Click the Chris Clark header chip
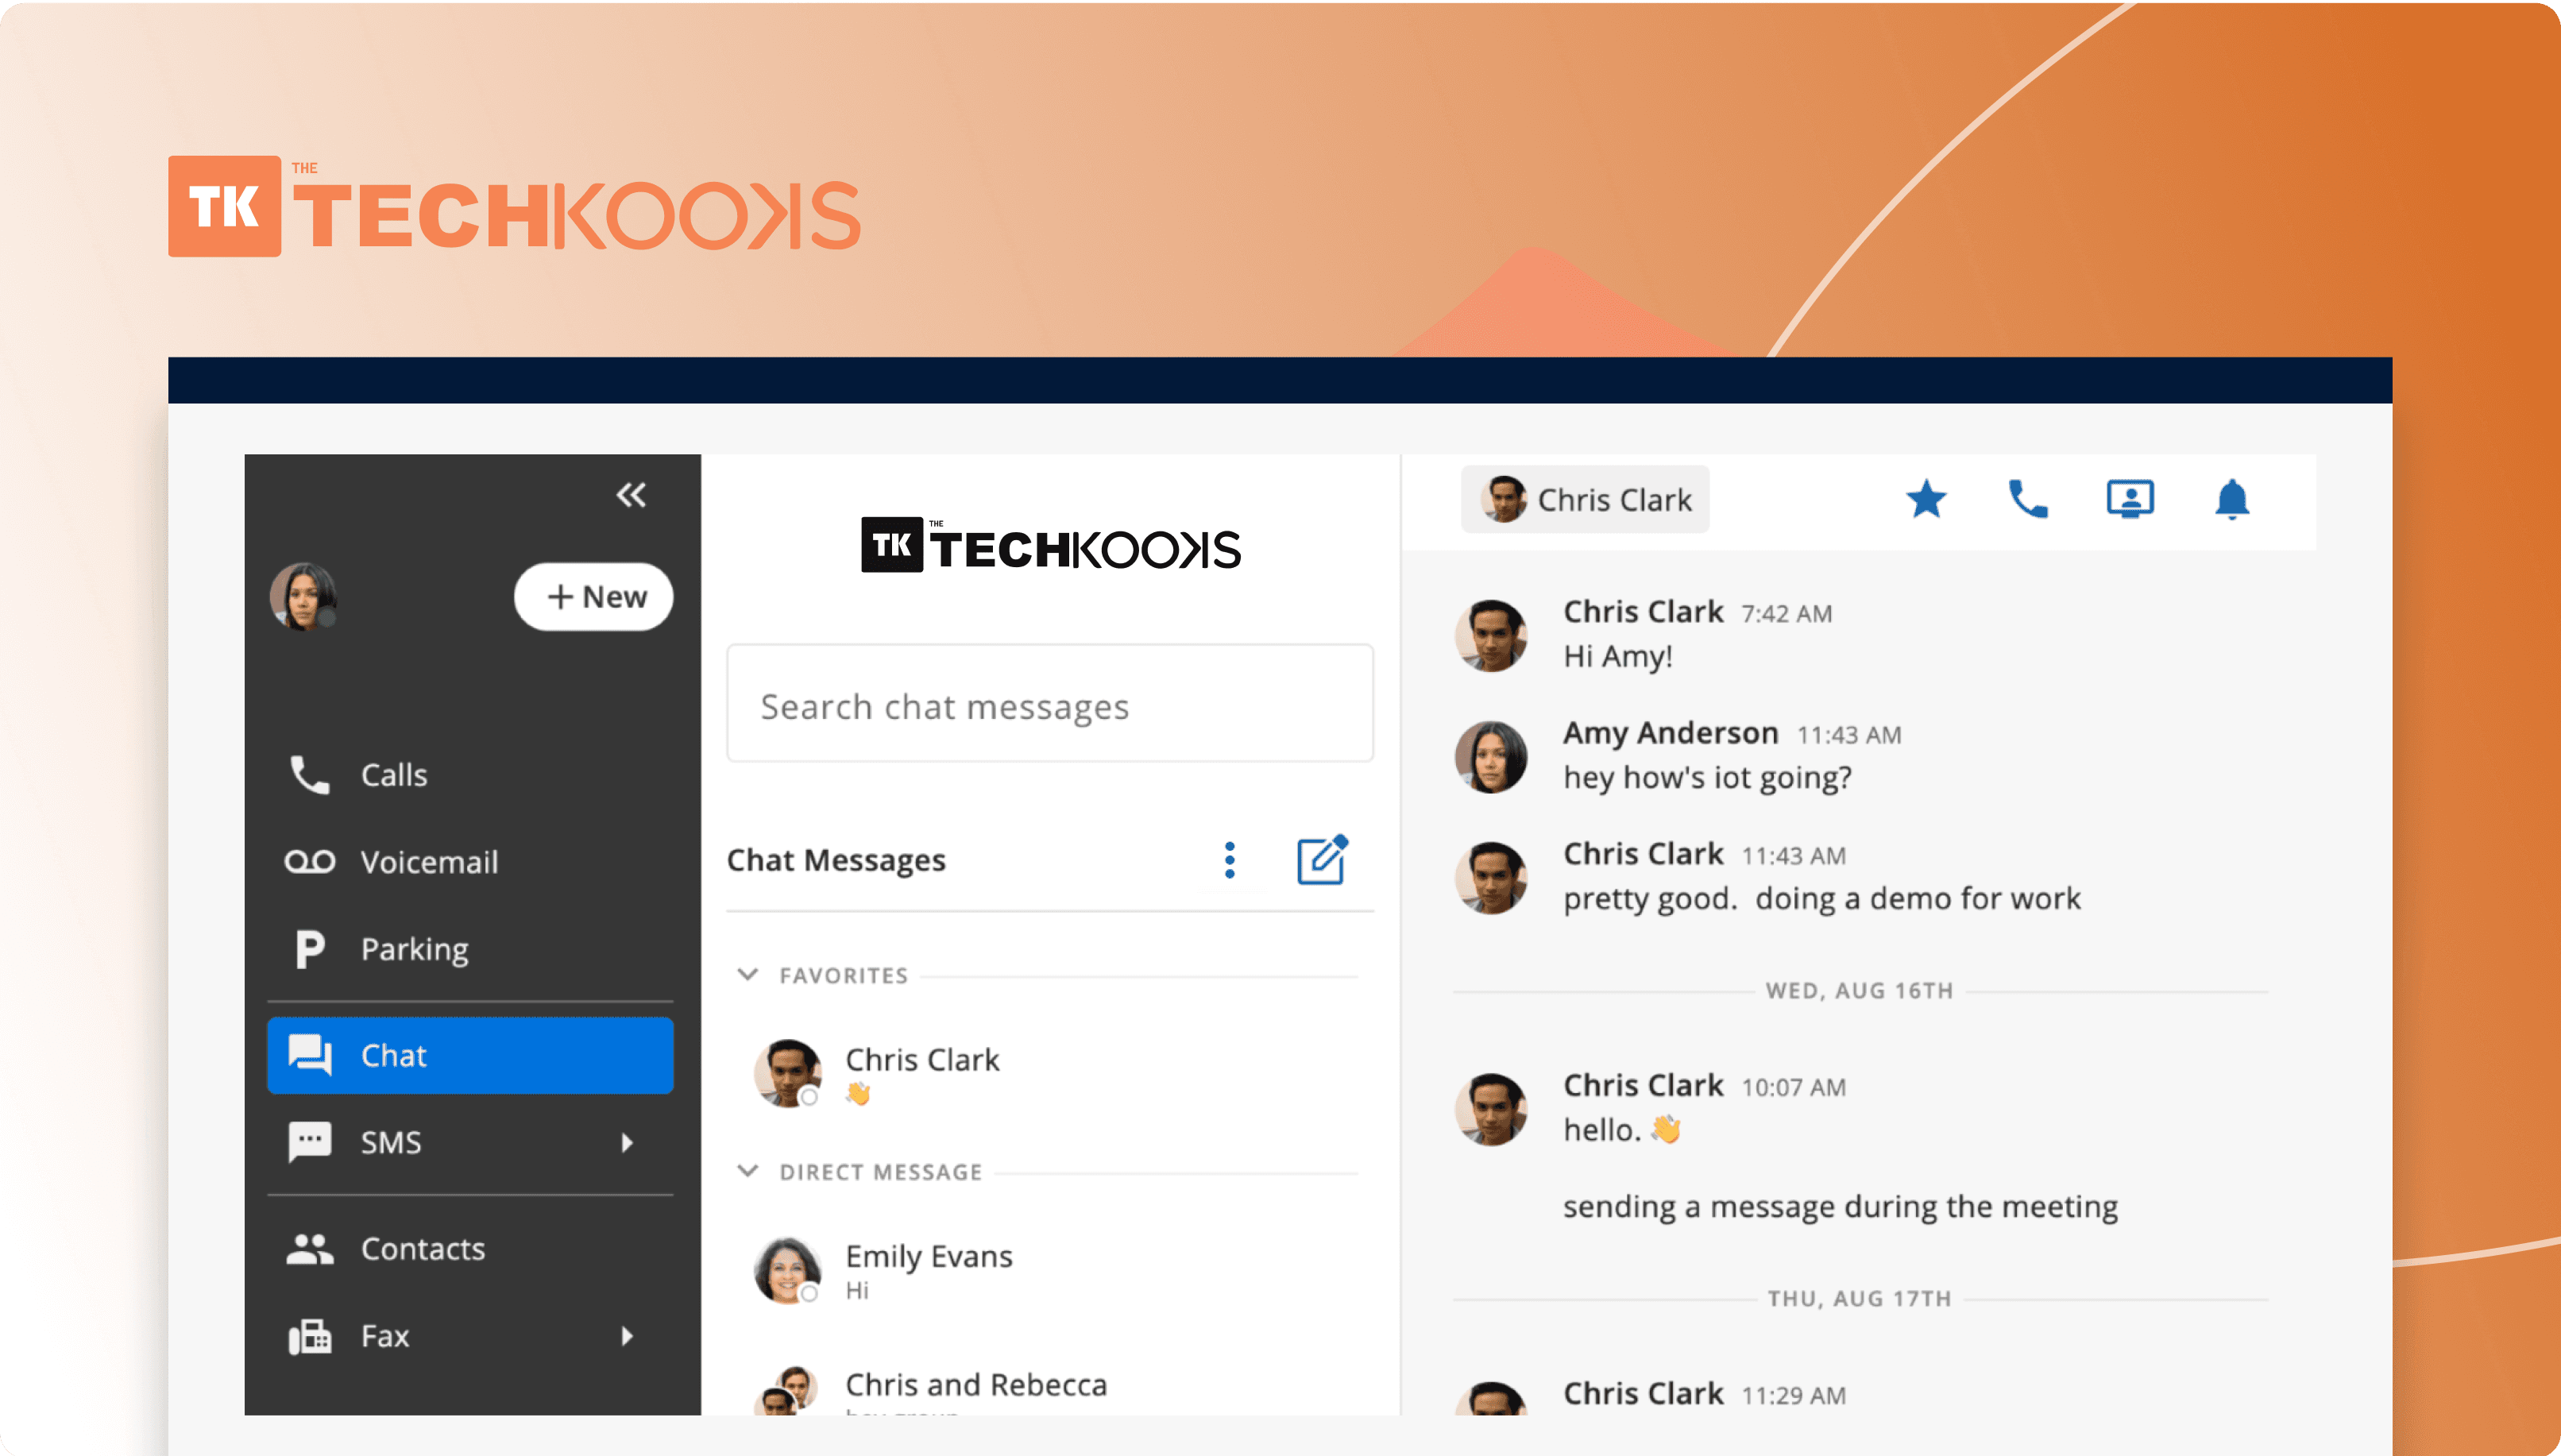 [x=1585, y=499]
